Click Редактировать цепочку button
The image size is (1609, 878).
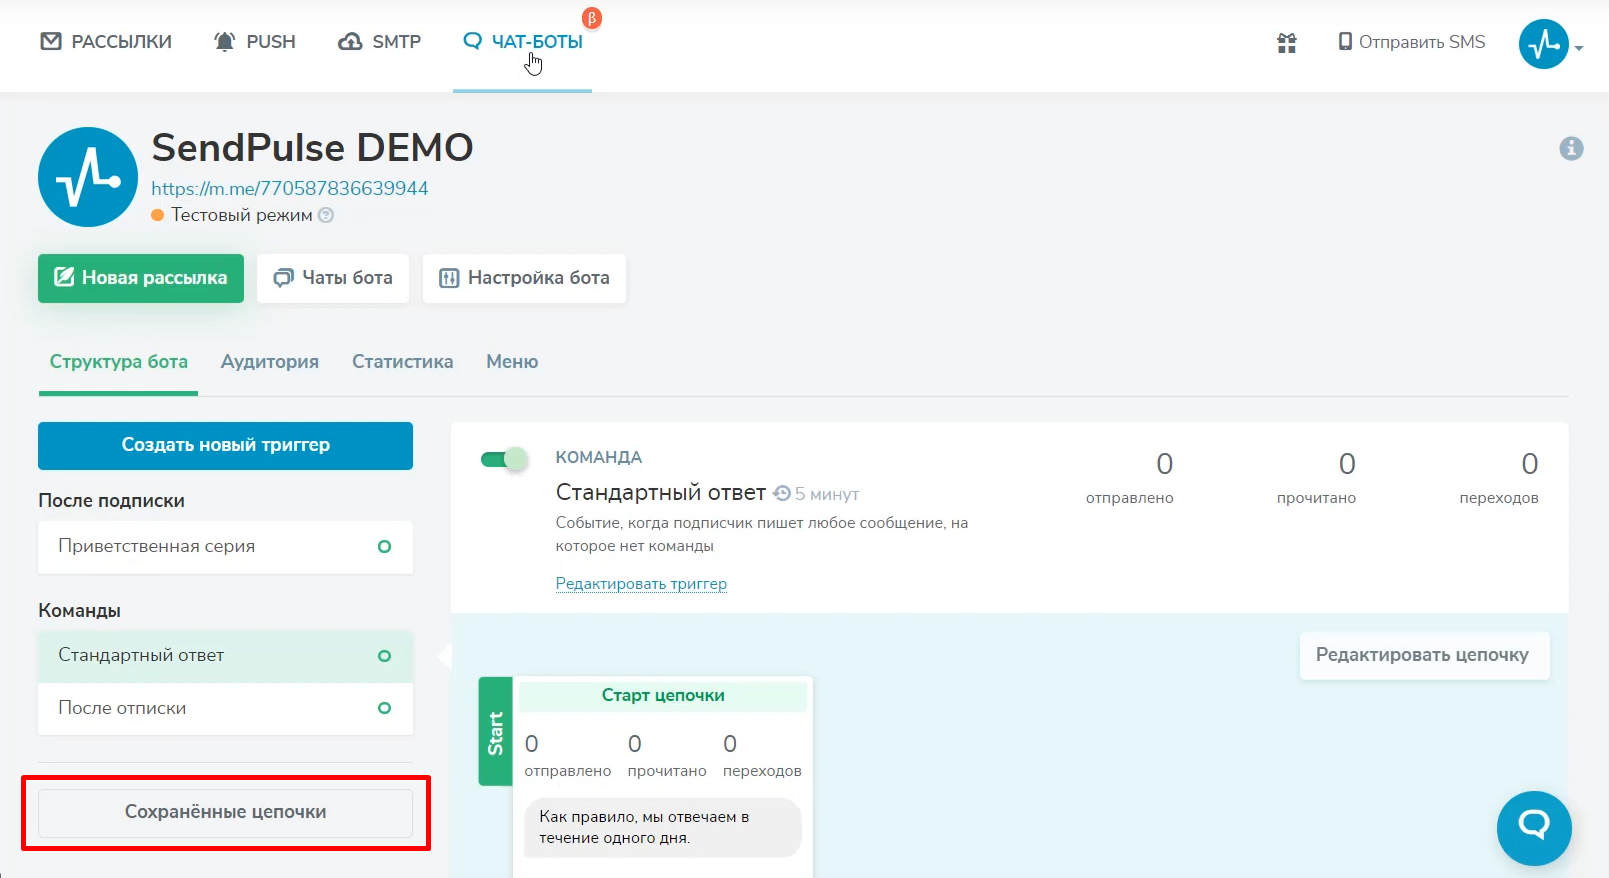[1424, 656]
